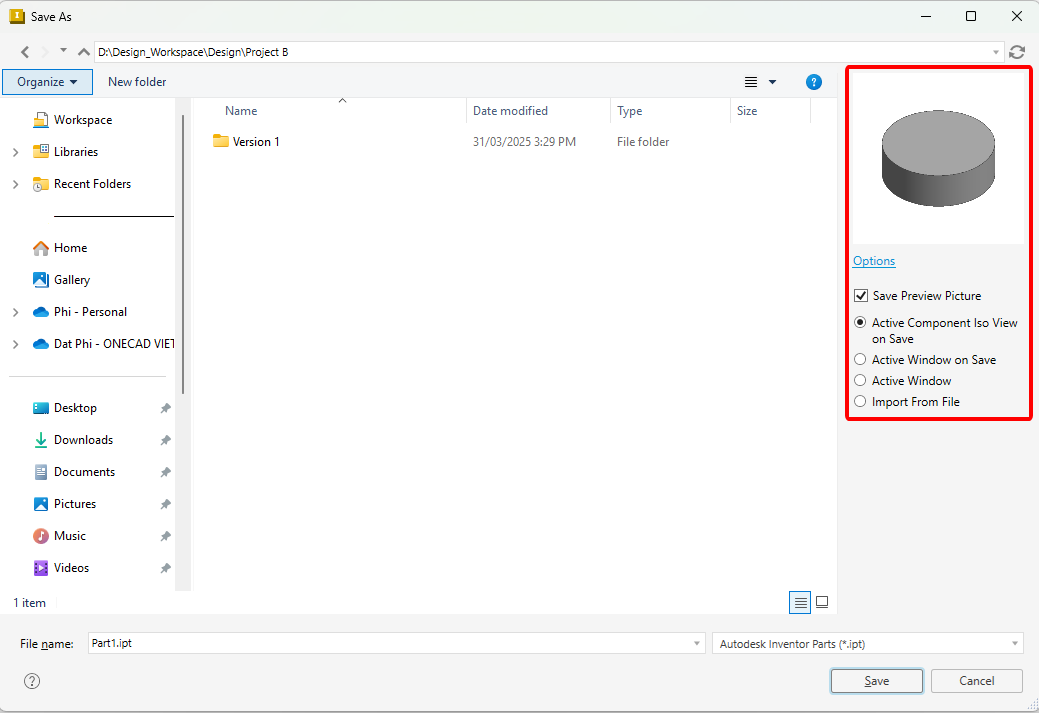The height and width of the screenshot is (713, 1039).
Task: Select Phi - Personal OneDrive
Action: (x=90, y=312)
